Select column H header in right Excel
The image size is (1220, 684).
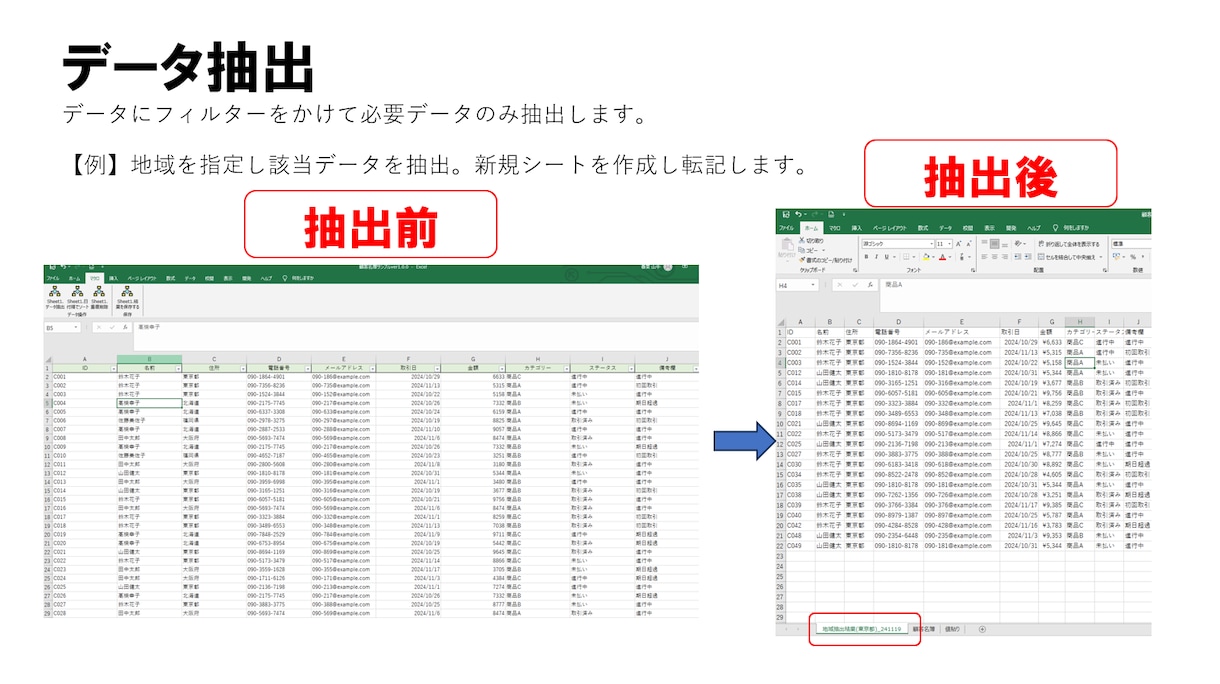1078,322
